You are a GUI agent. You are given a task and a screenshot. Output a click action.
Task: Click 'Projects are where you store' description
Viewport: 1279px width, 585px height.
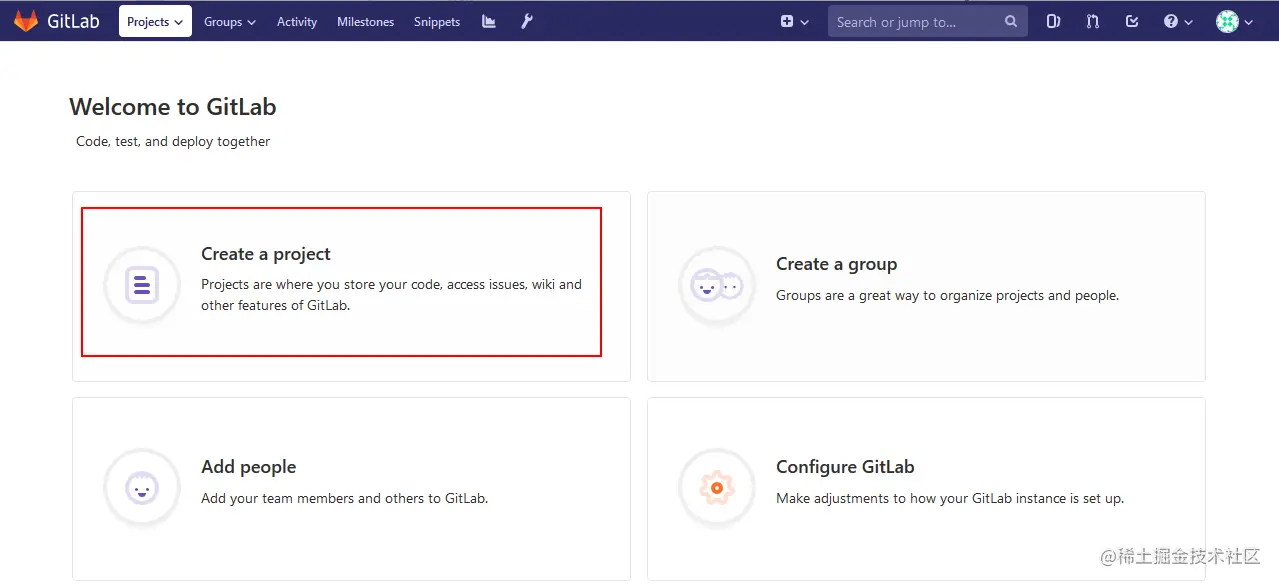pyautogui.click(x=391, y=295)
